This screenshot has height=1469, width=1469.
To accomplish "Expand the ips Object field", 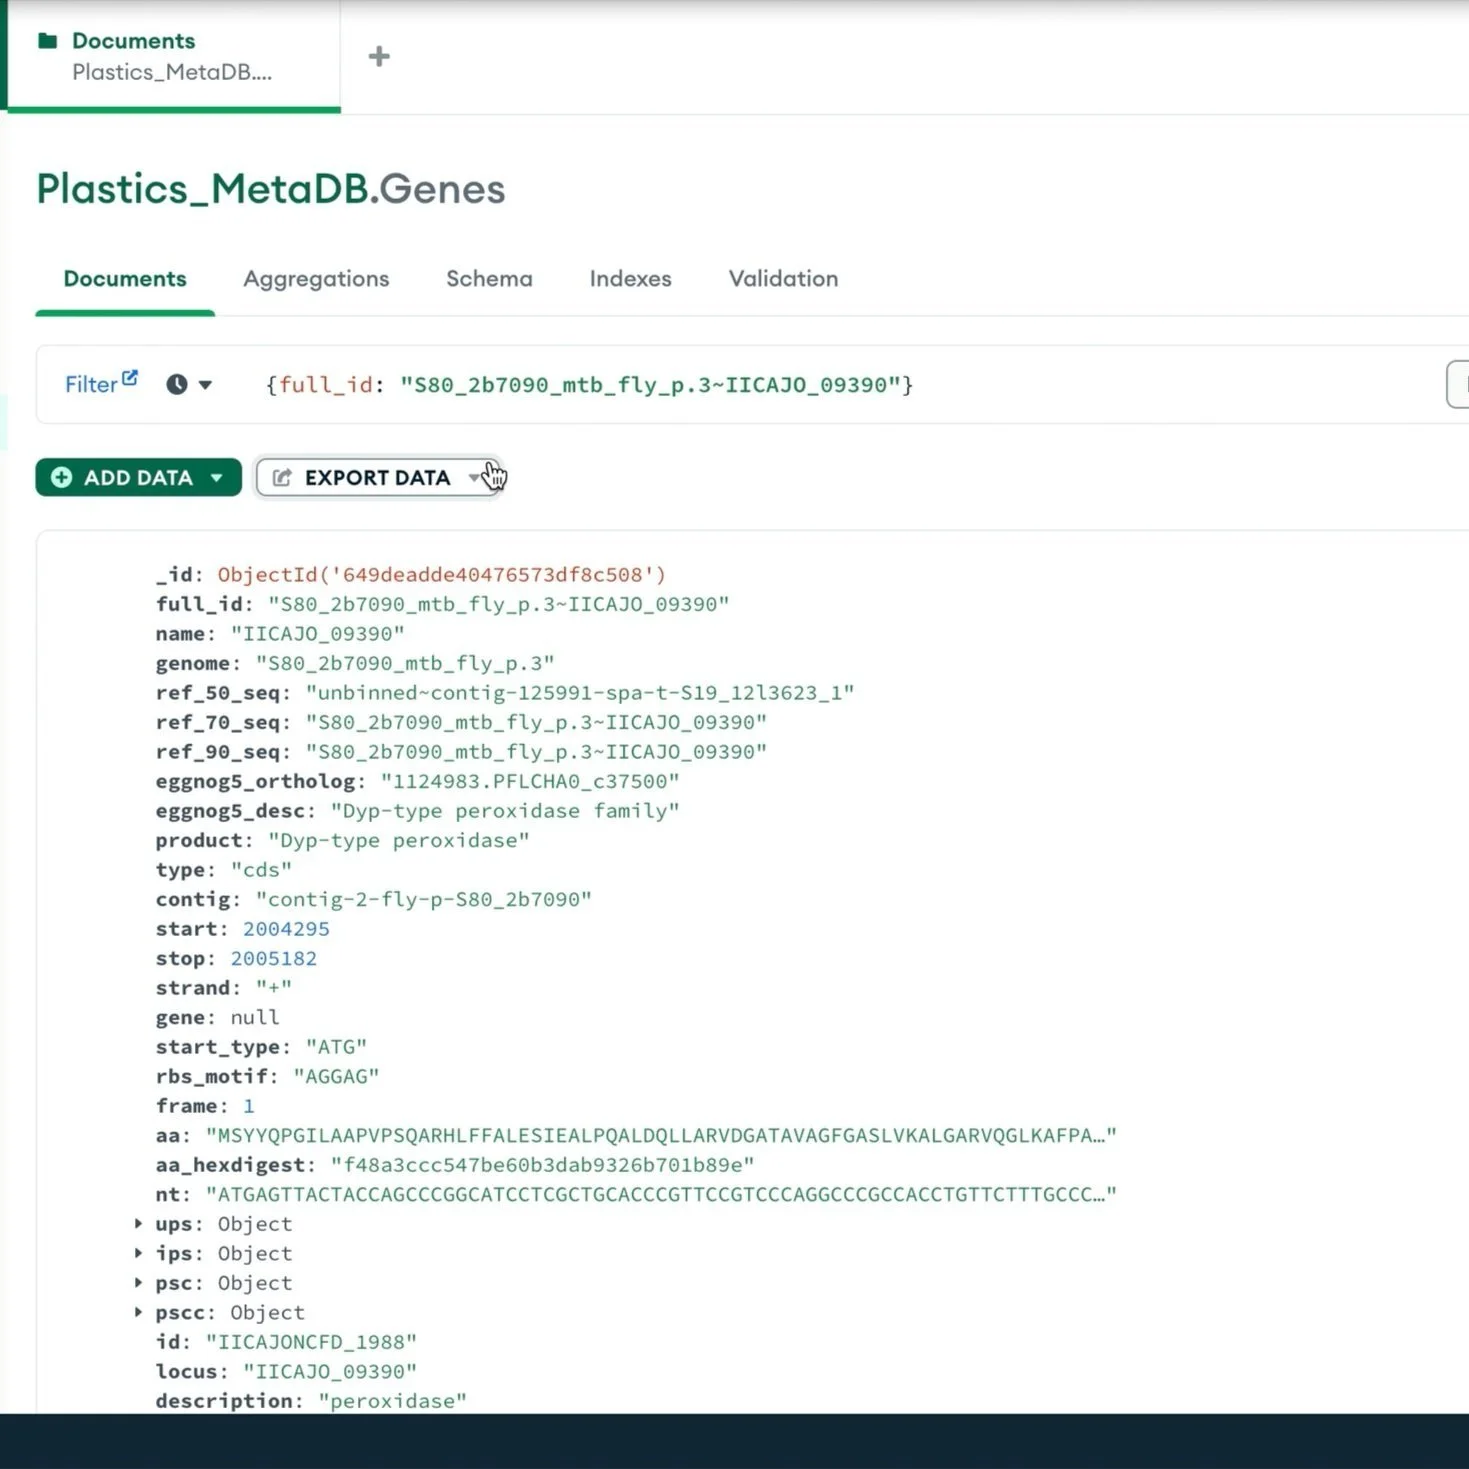I will [x=138, y=1253].
